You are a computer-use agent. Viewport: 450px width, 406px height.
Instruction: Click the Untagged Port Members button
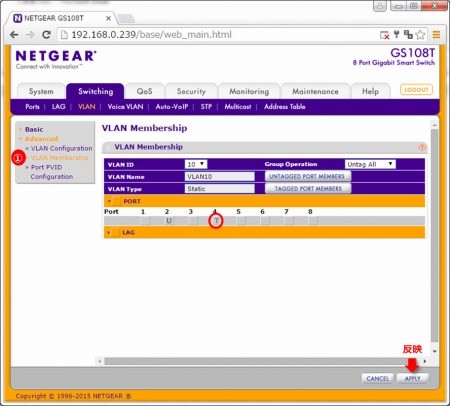tap(307, 176)
